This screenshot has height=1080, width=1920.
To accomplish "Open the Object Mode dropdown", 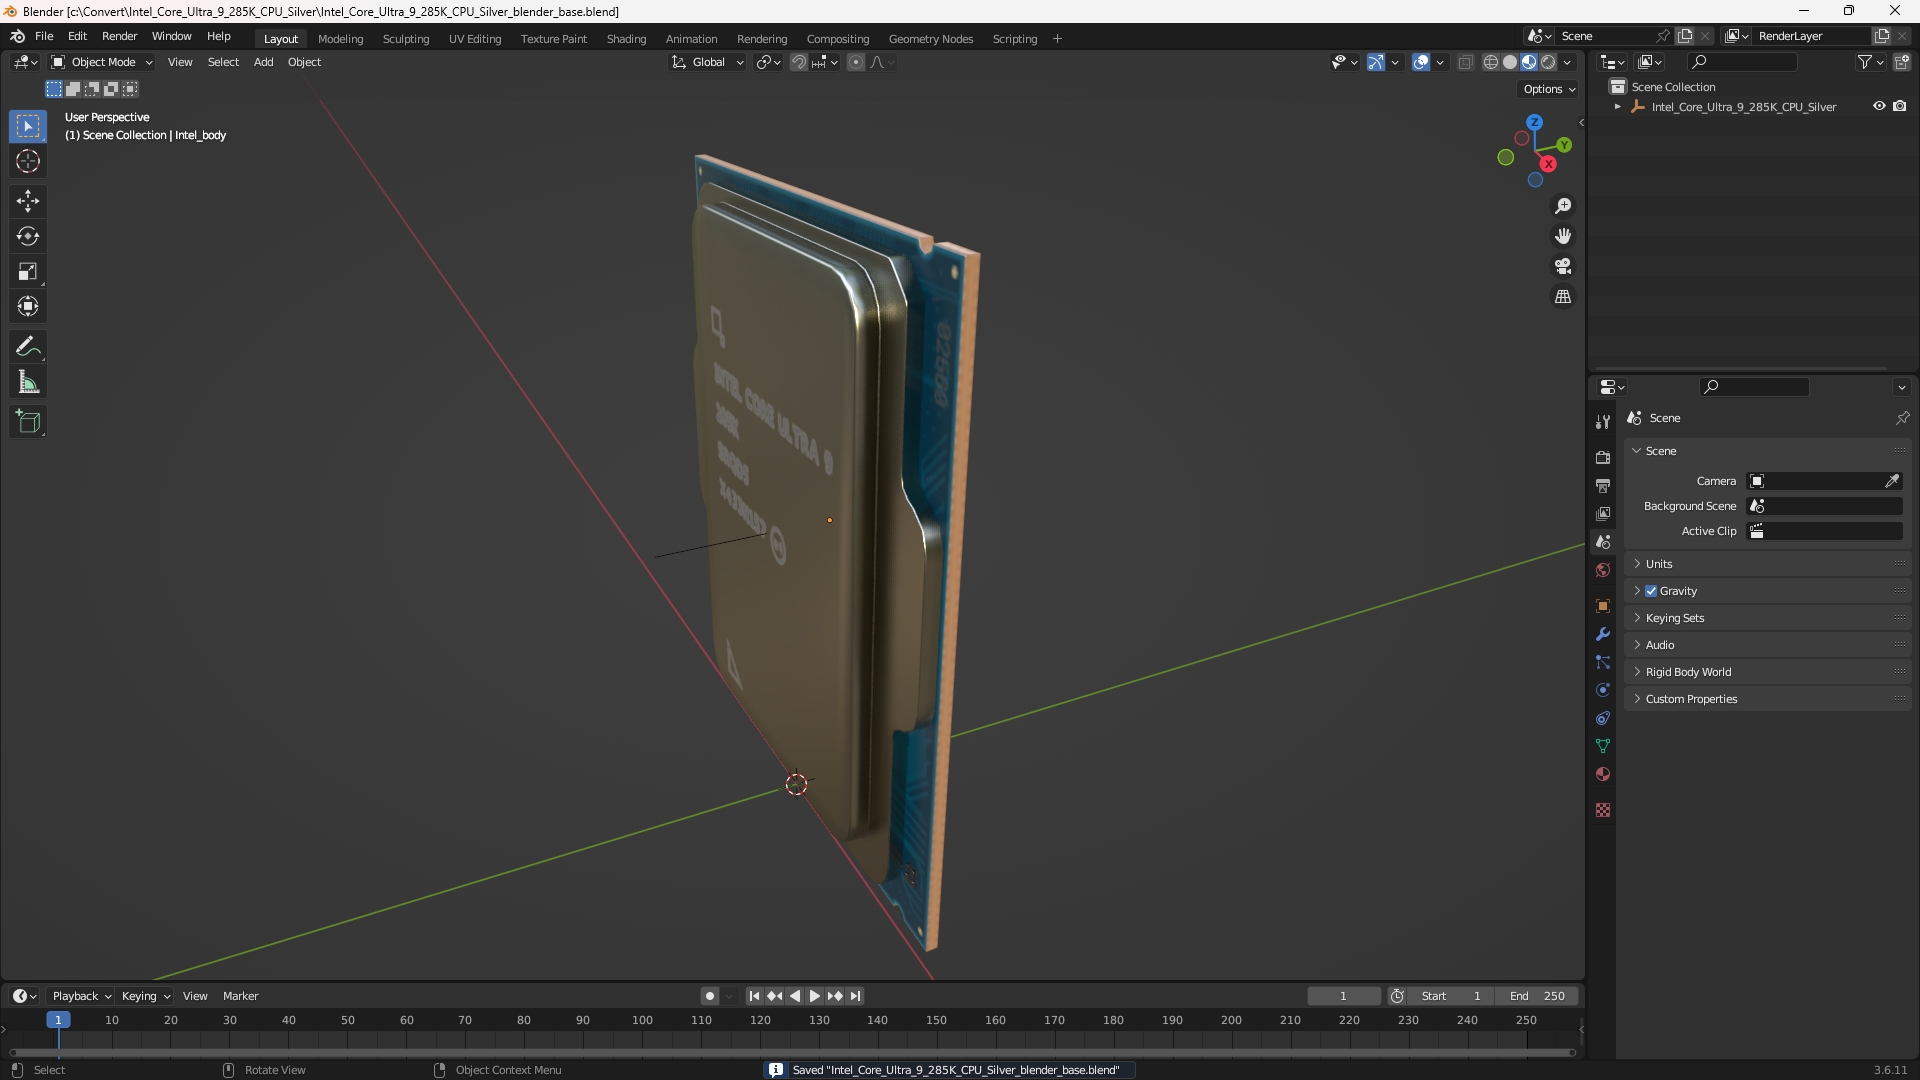I will (102, 62).
